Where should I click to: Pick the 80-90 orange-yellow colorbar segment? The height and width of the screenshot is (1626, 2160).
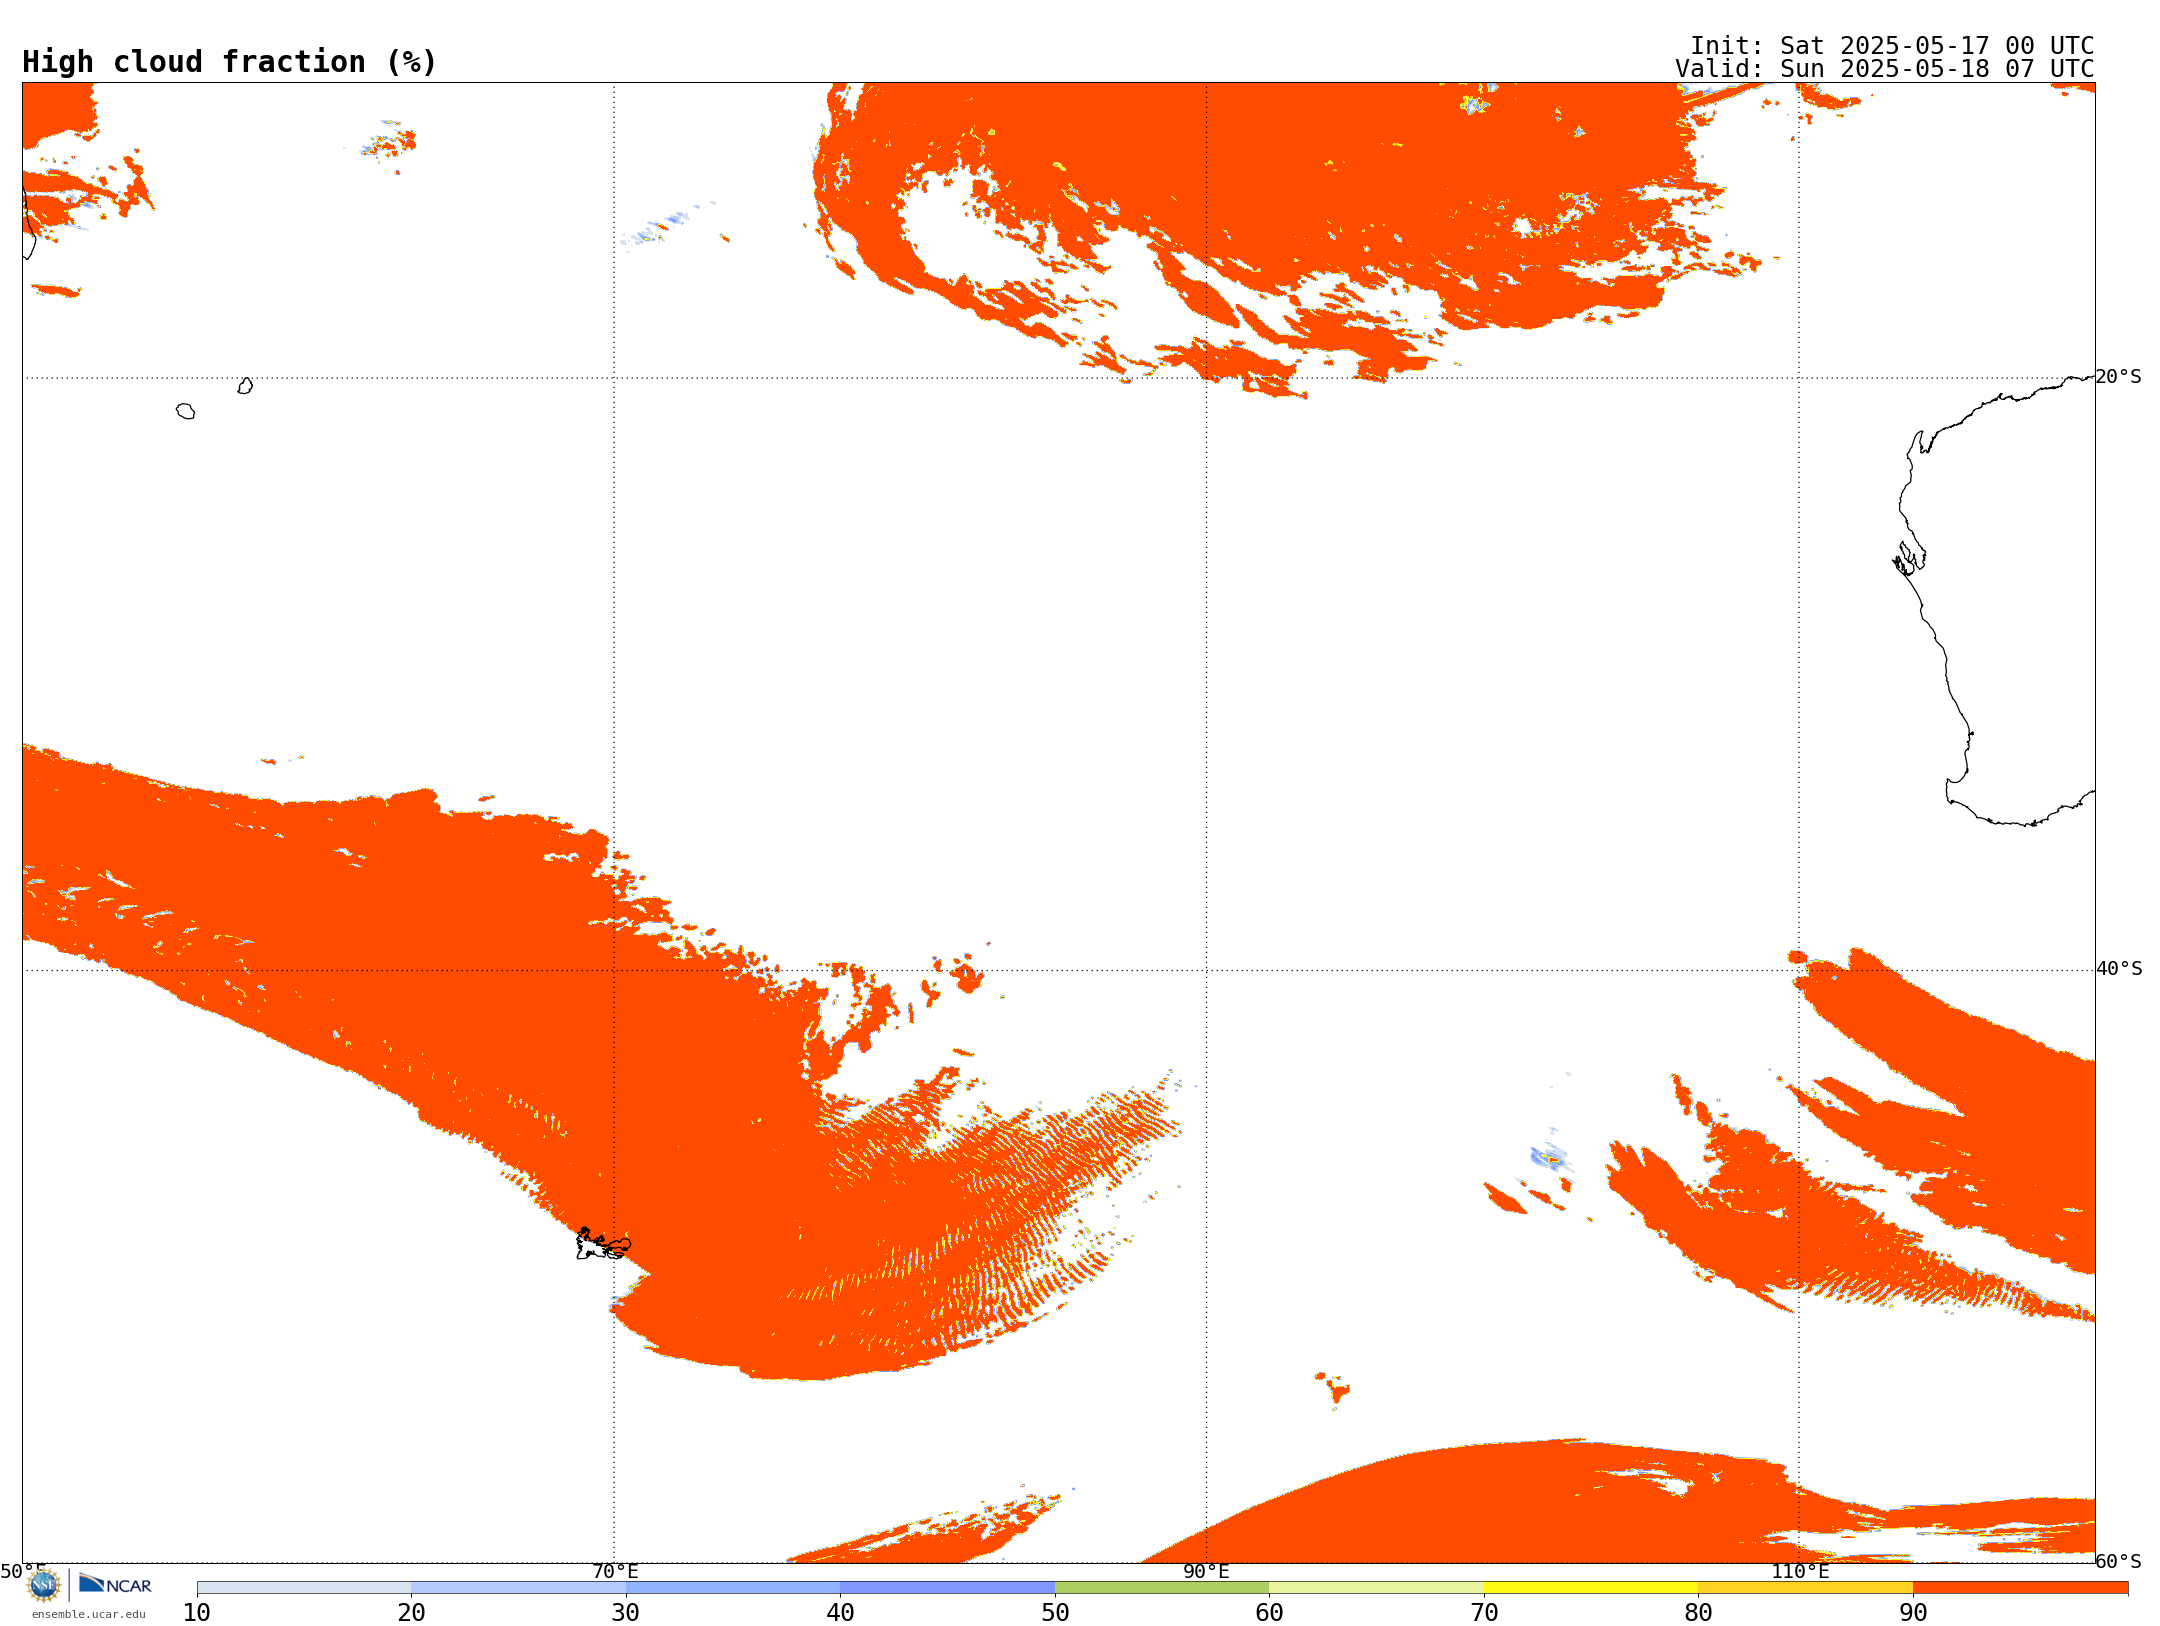1805,1588
